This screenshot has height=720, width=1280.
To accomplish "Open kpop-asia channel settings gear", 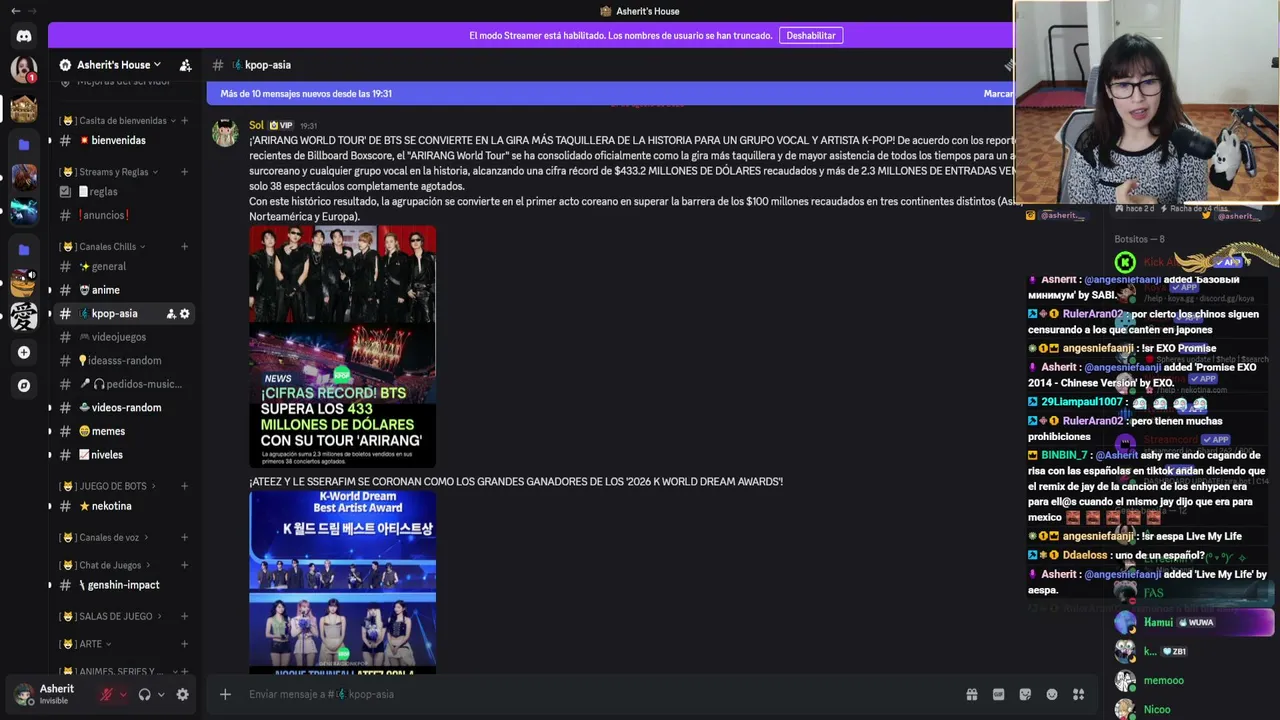I will click(x=185, y=314).
